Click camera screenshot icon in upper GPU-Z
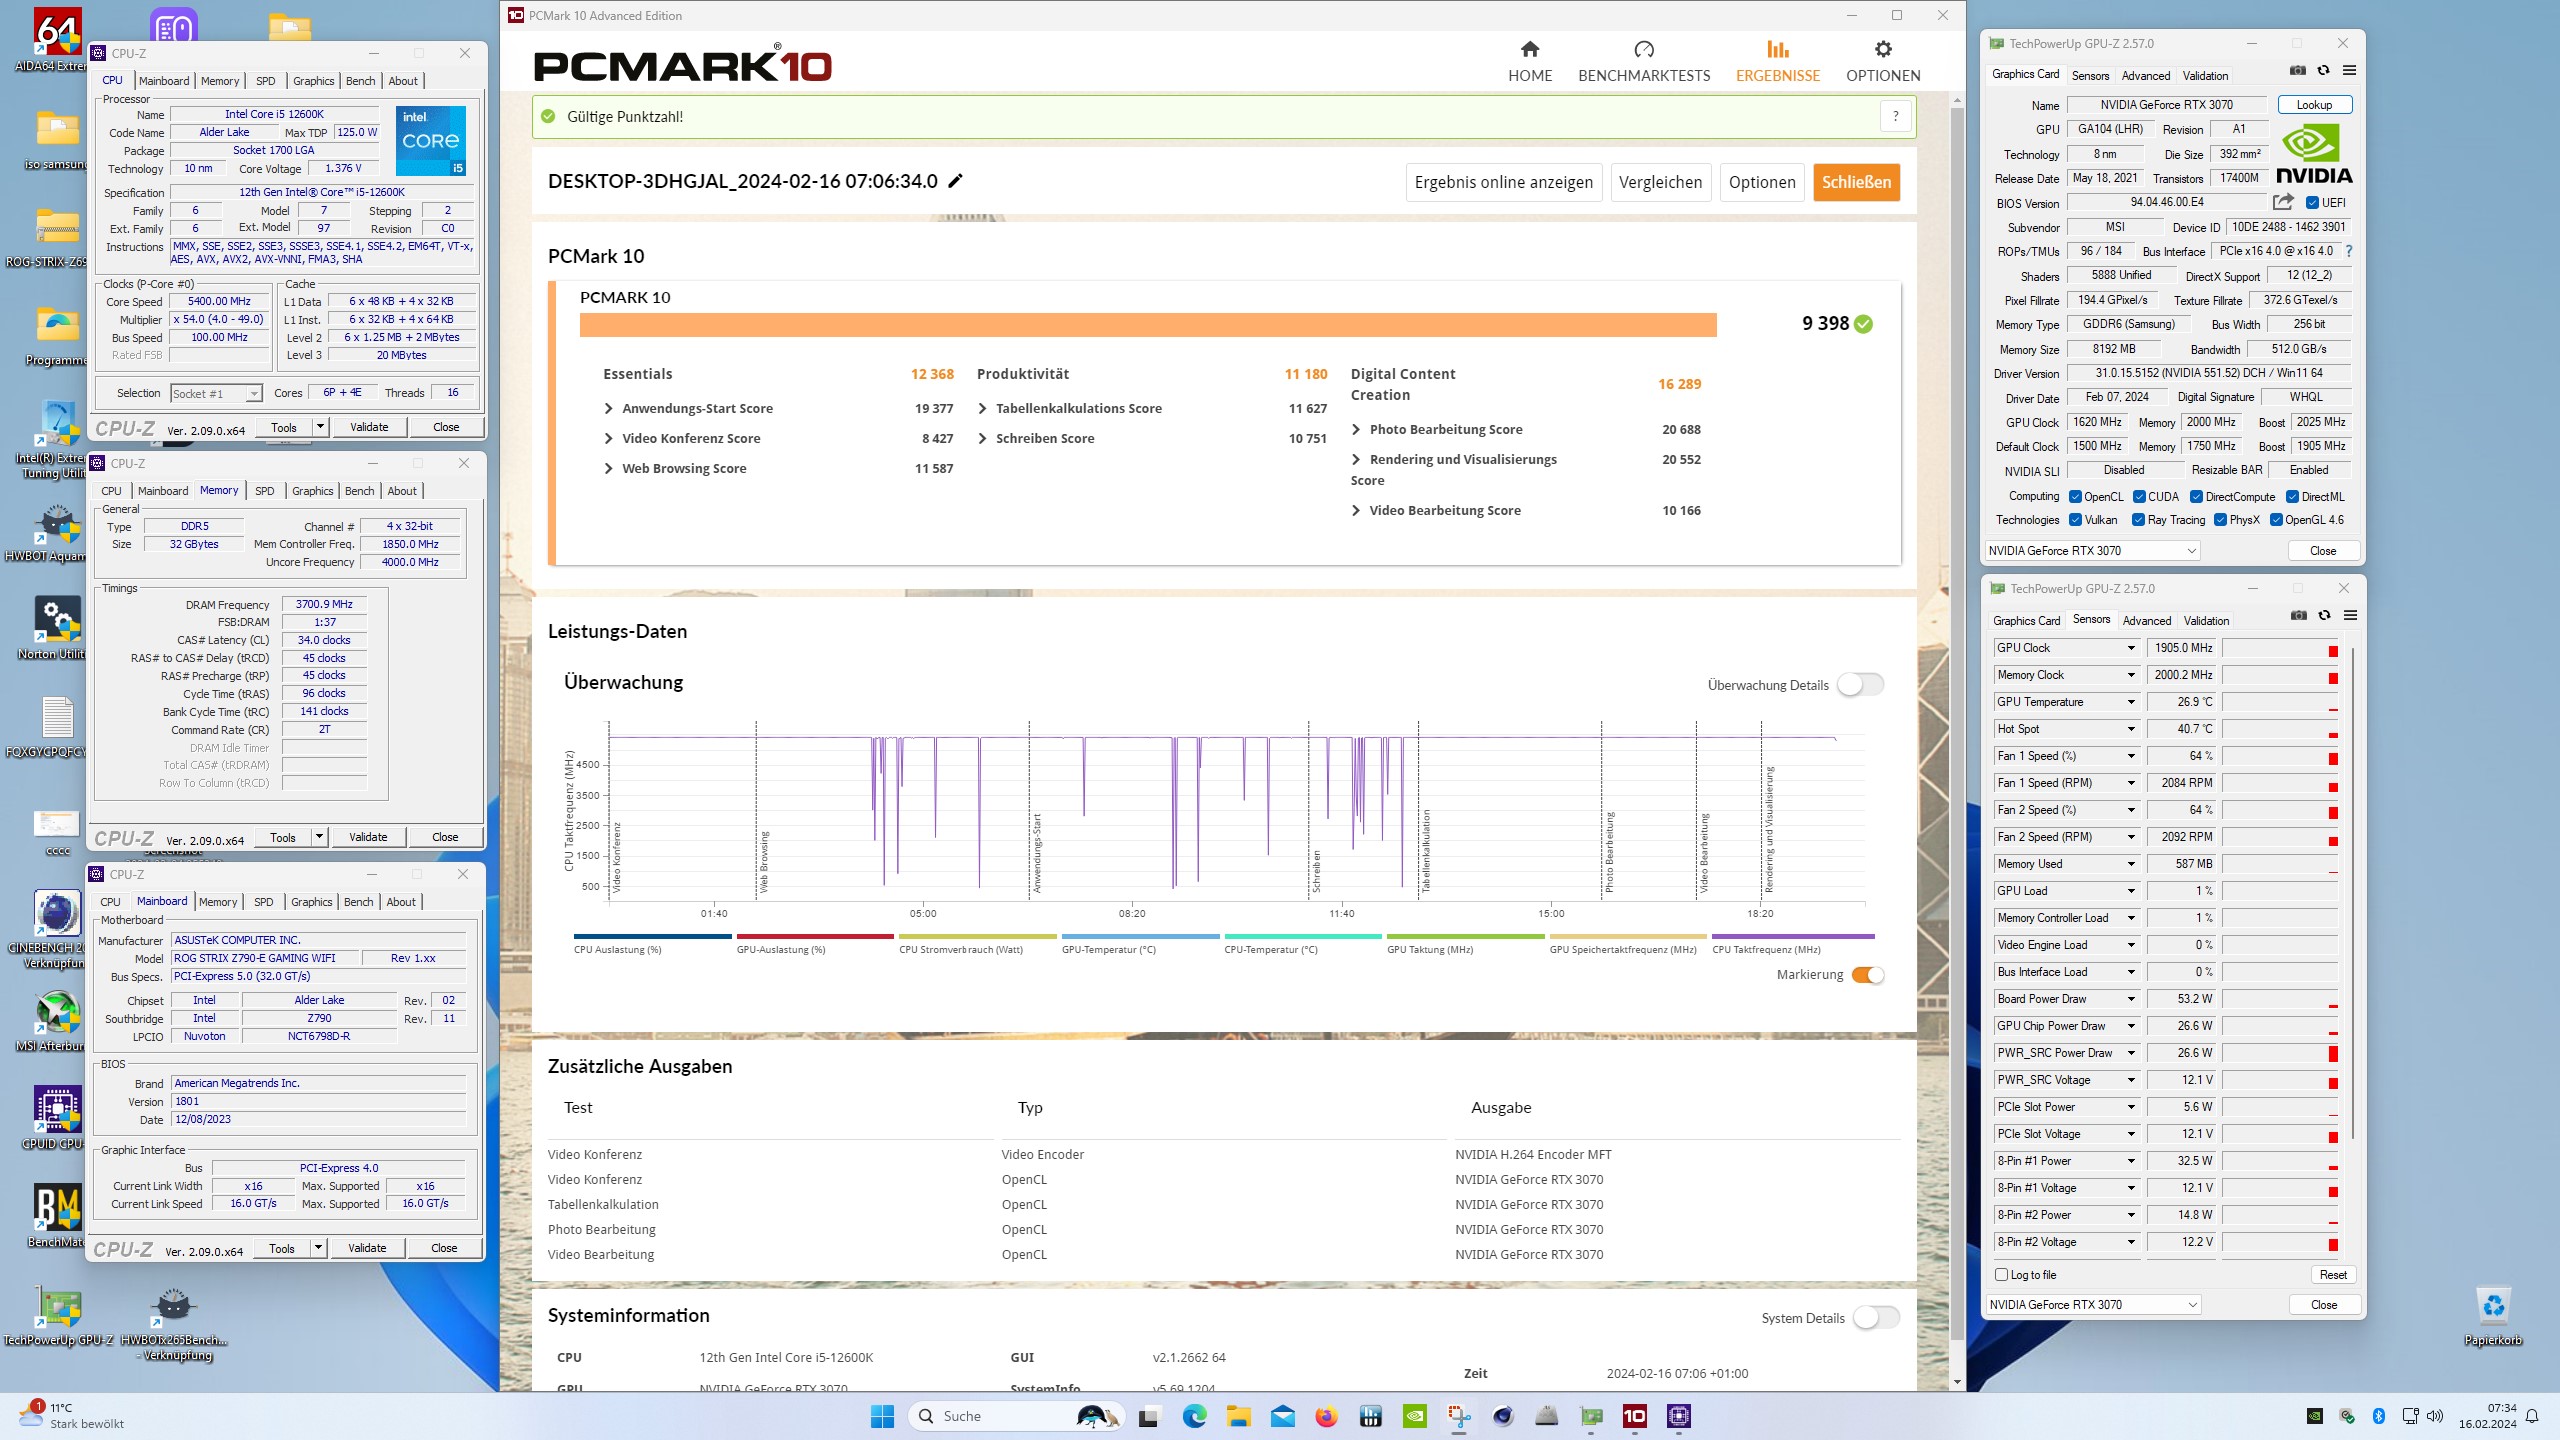The image size is (2560, 1440). 2298,71
